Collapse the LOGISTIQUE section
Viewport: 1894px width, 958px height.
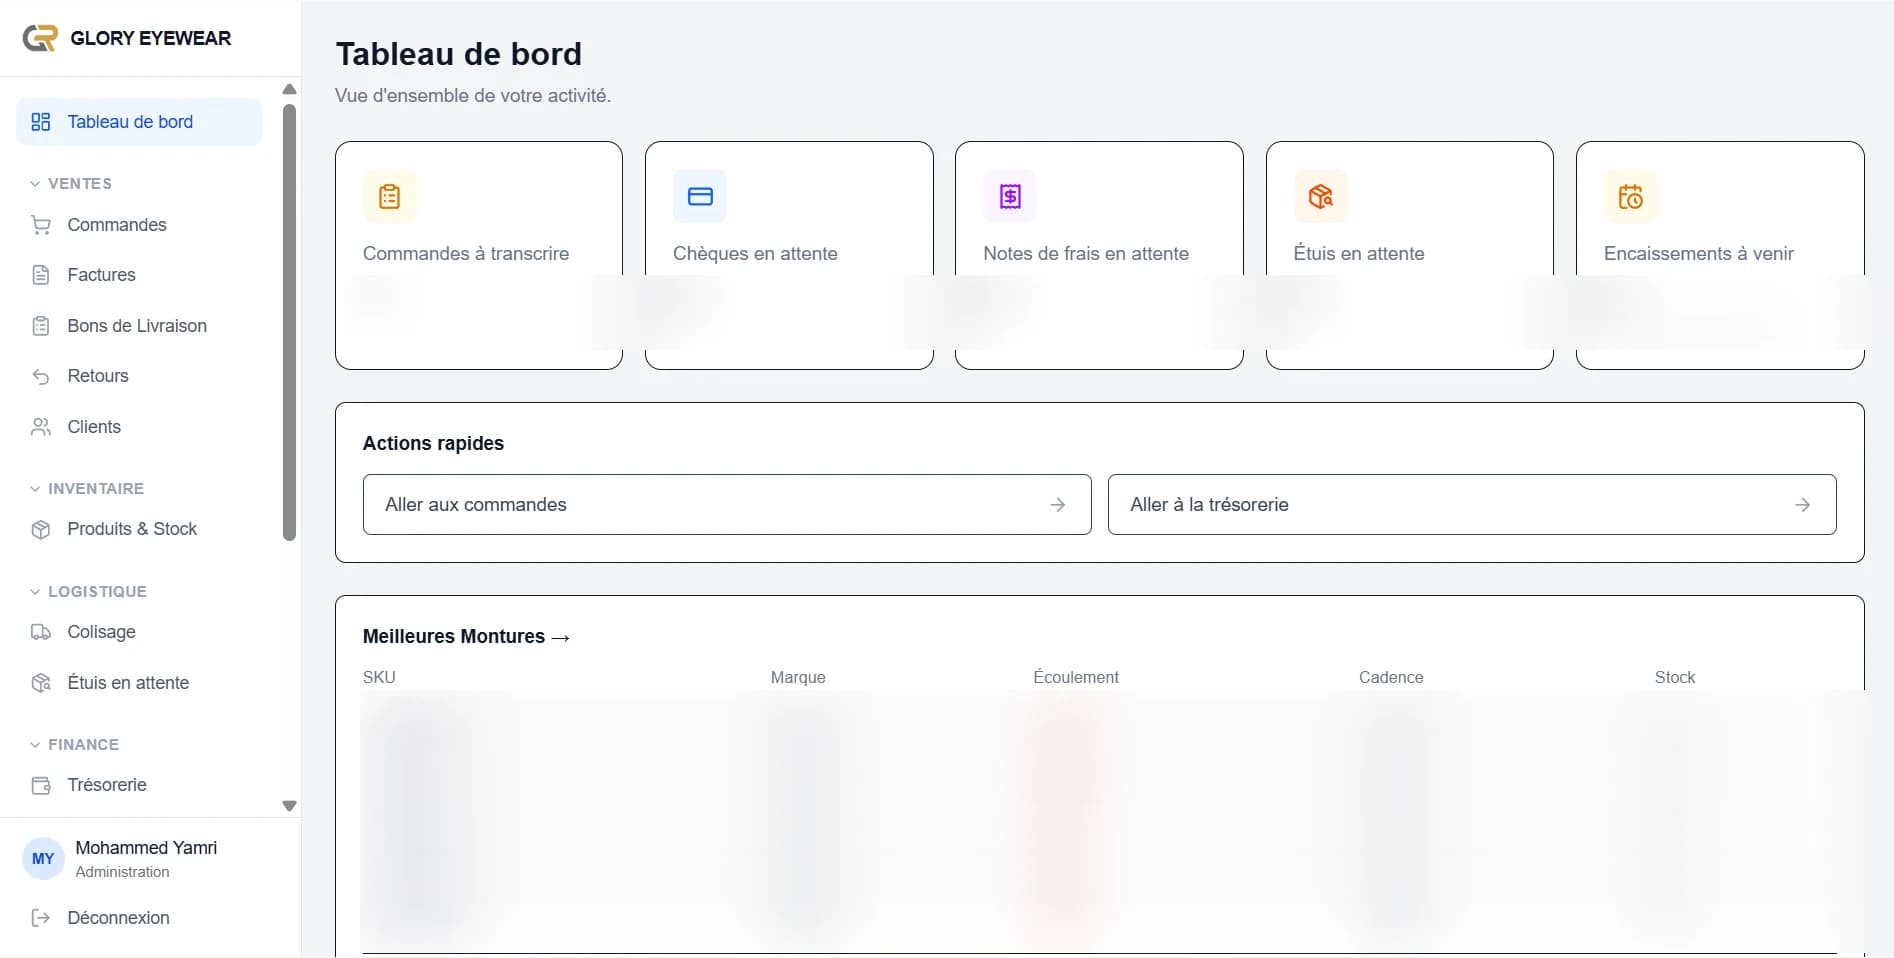click(x=88, y=592)
